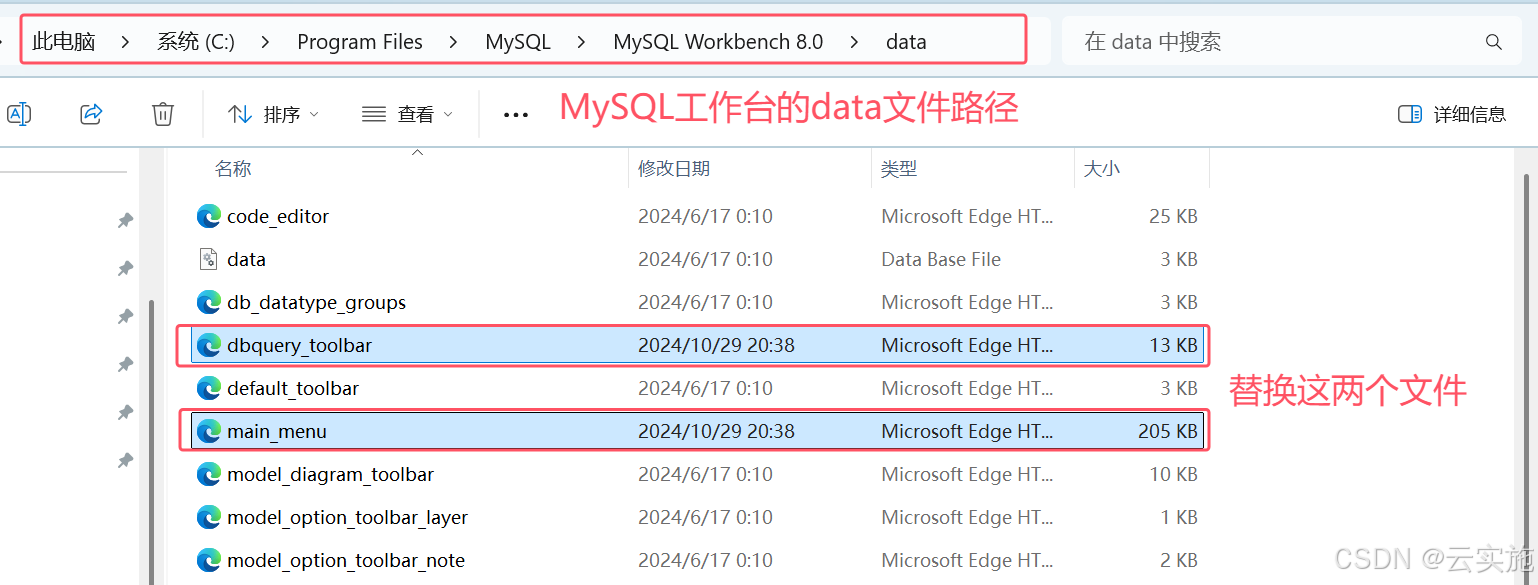Image resolution: width=1538 pixels, height=585 pixels.
Task: Open the Sort (排序) dropdown
Action: [x=273, y=114]
